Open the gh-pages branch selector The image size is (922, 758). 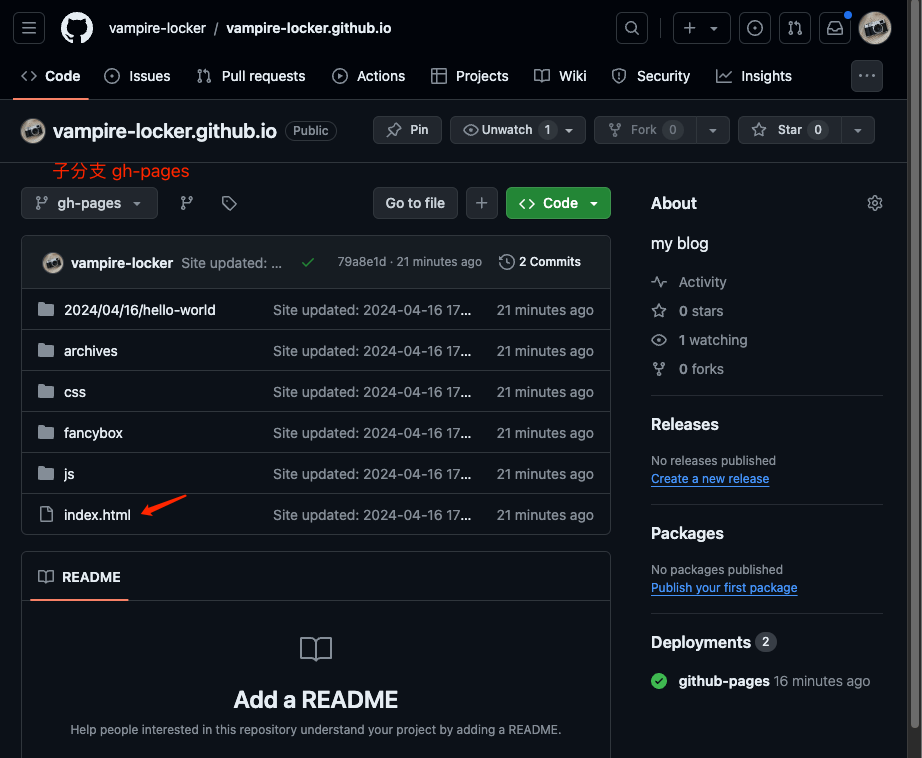point(89,203)
